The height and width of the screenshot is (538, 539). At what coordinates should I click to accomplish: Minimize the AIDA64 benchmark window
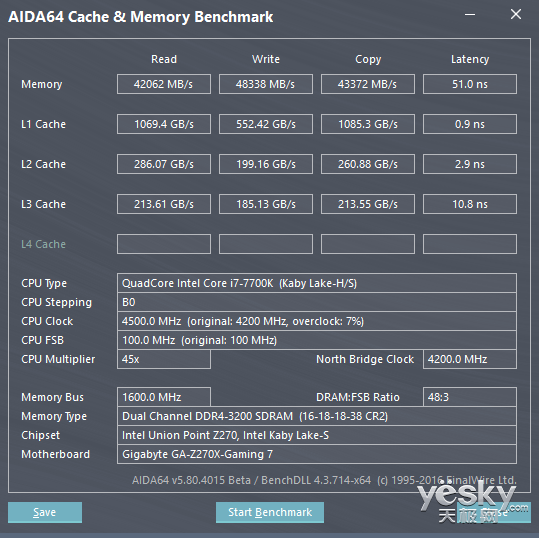(x=470, y=14)
